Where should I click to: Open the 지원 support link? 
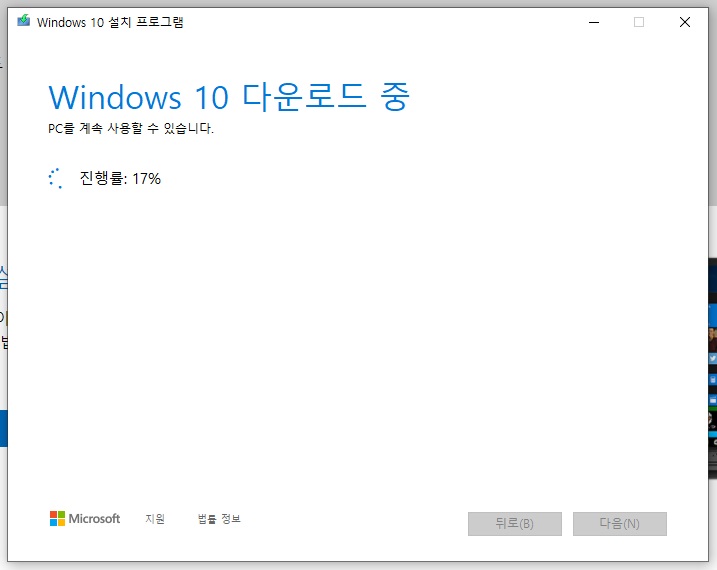[x=155, y=519]
